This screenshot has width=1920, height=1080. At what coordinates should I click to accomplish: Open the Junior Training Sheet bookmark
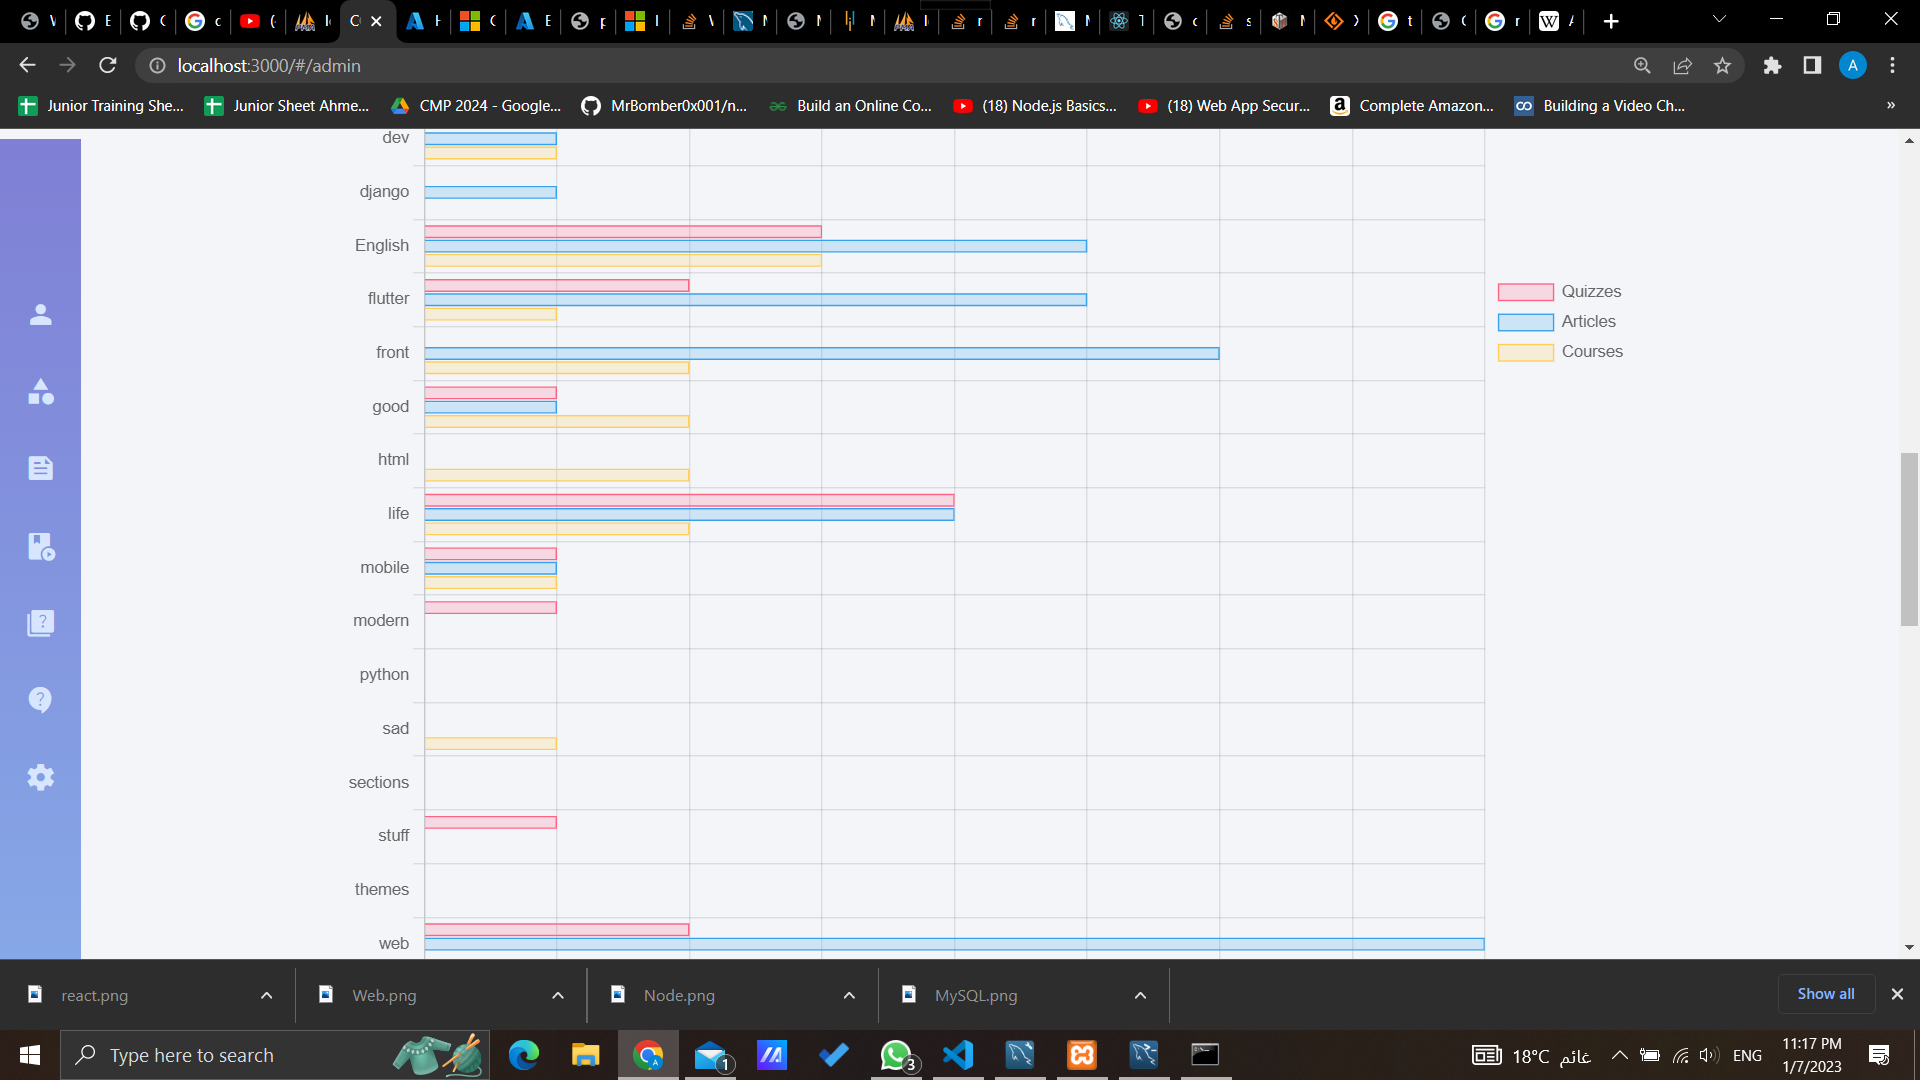point(102,106)
